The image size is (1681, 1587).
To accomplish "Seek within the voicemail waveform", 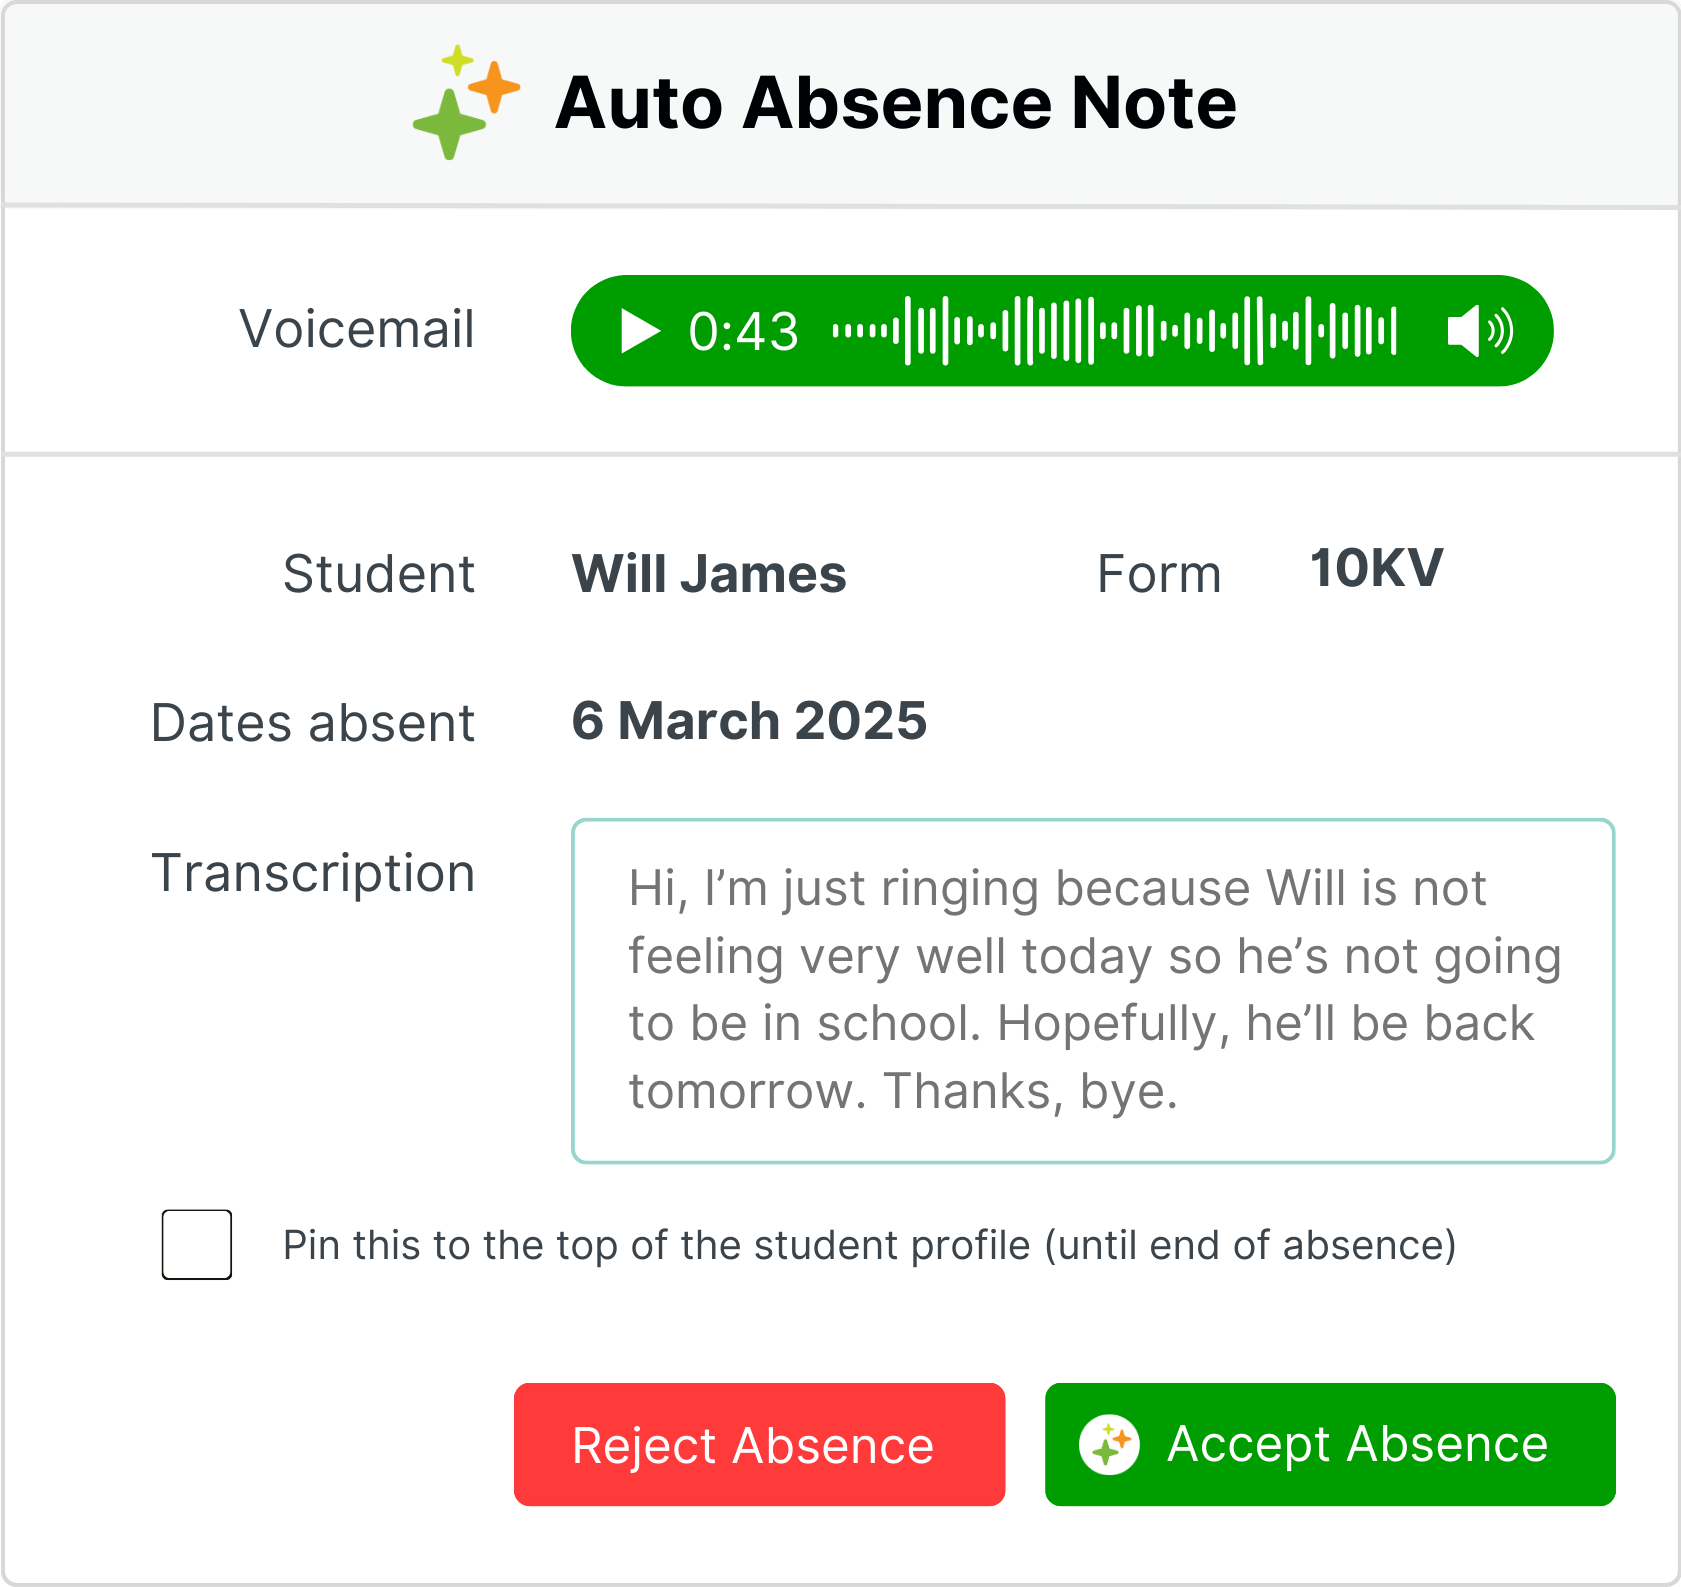I will 1114,331.
